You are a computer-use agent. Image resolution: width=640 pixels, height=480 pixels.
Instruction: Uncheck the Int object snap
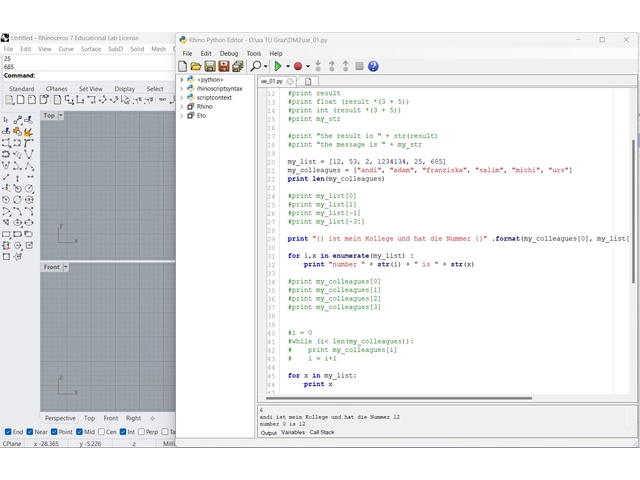tap(123, 432)
